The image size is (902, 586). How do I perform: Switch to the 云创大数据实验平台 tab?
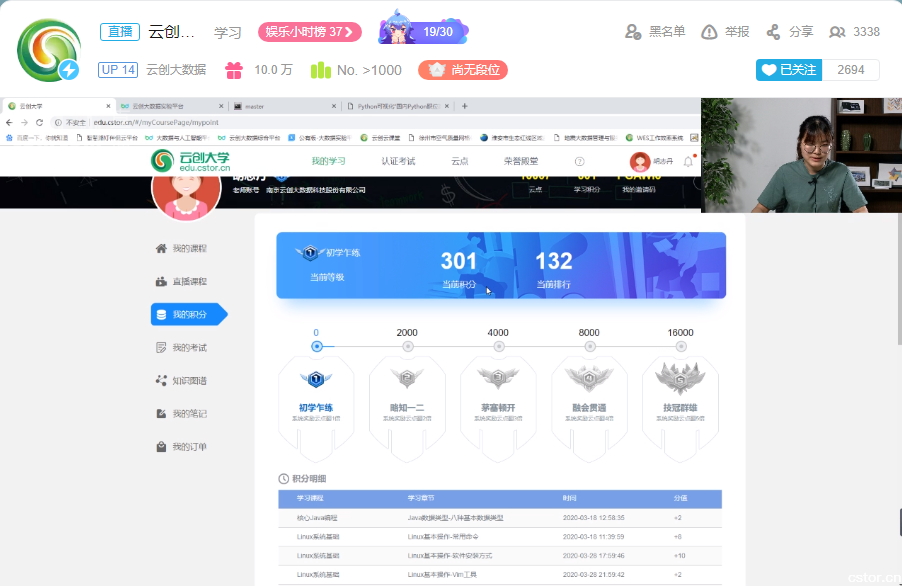coord(172,106)
